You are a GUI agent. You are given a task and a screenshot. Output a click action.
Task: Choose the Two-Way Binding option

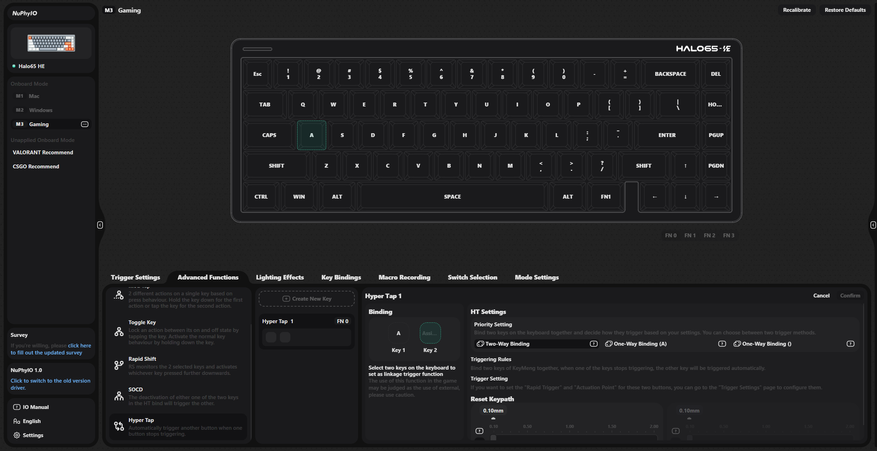point(536,344)
